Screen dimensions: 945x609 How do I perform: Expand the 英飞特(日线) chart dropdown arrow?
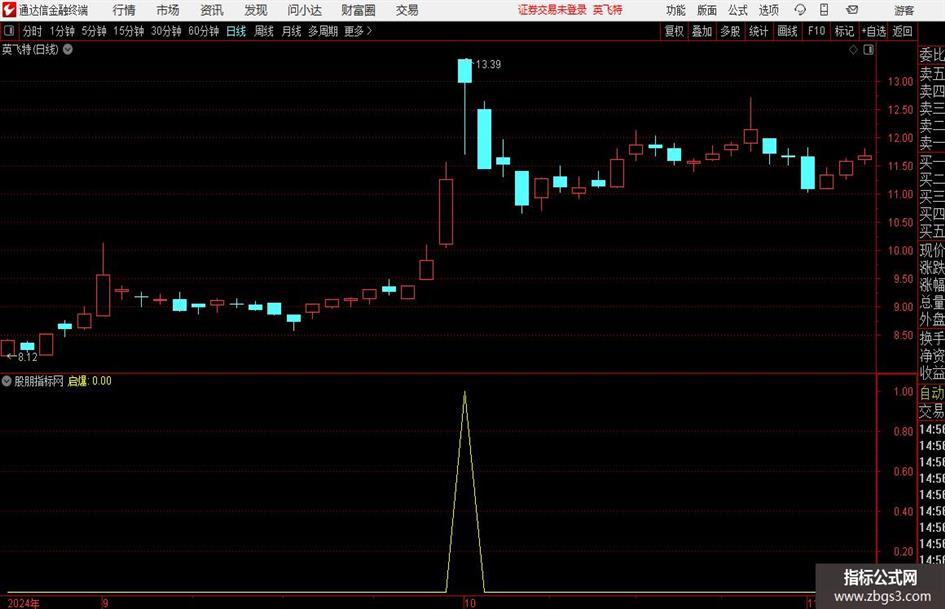(x=68, y=49)
